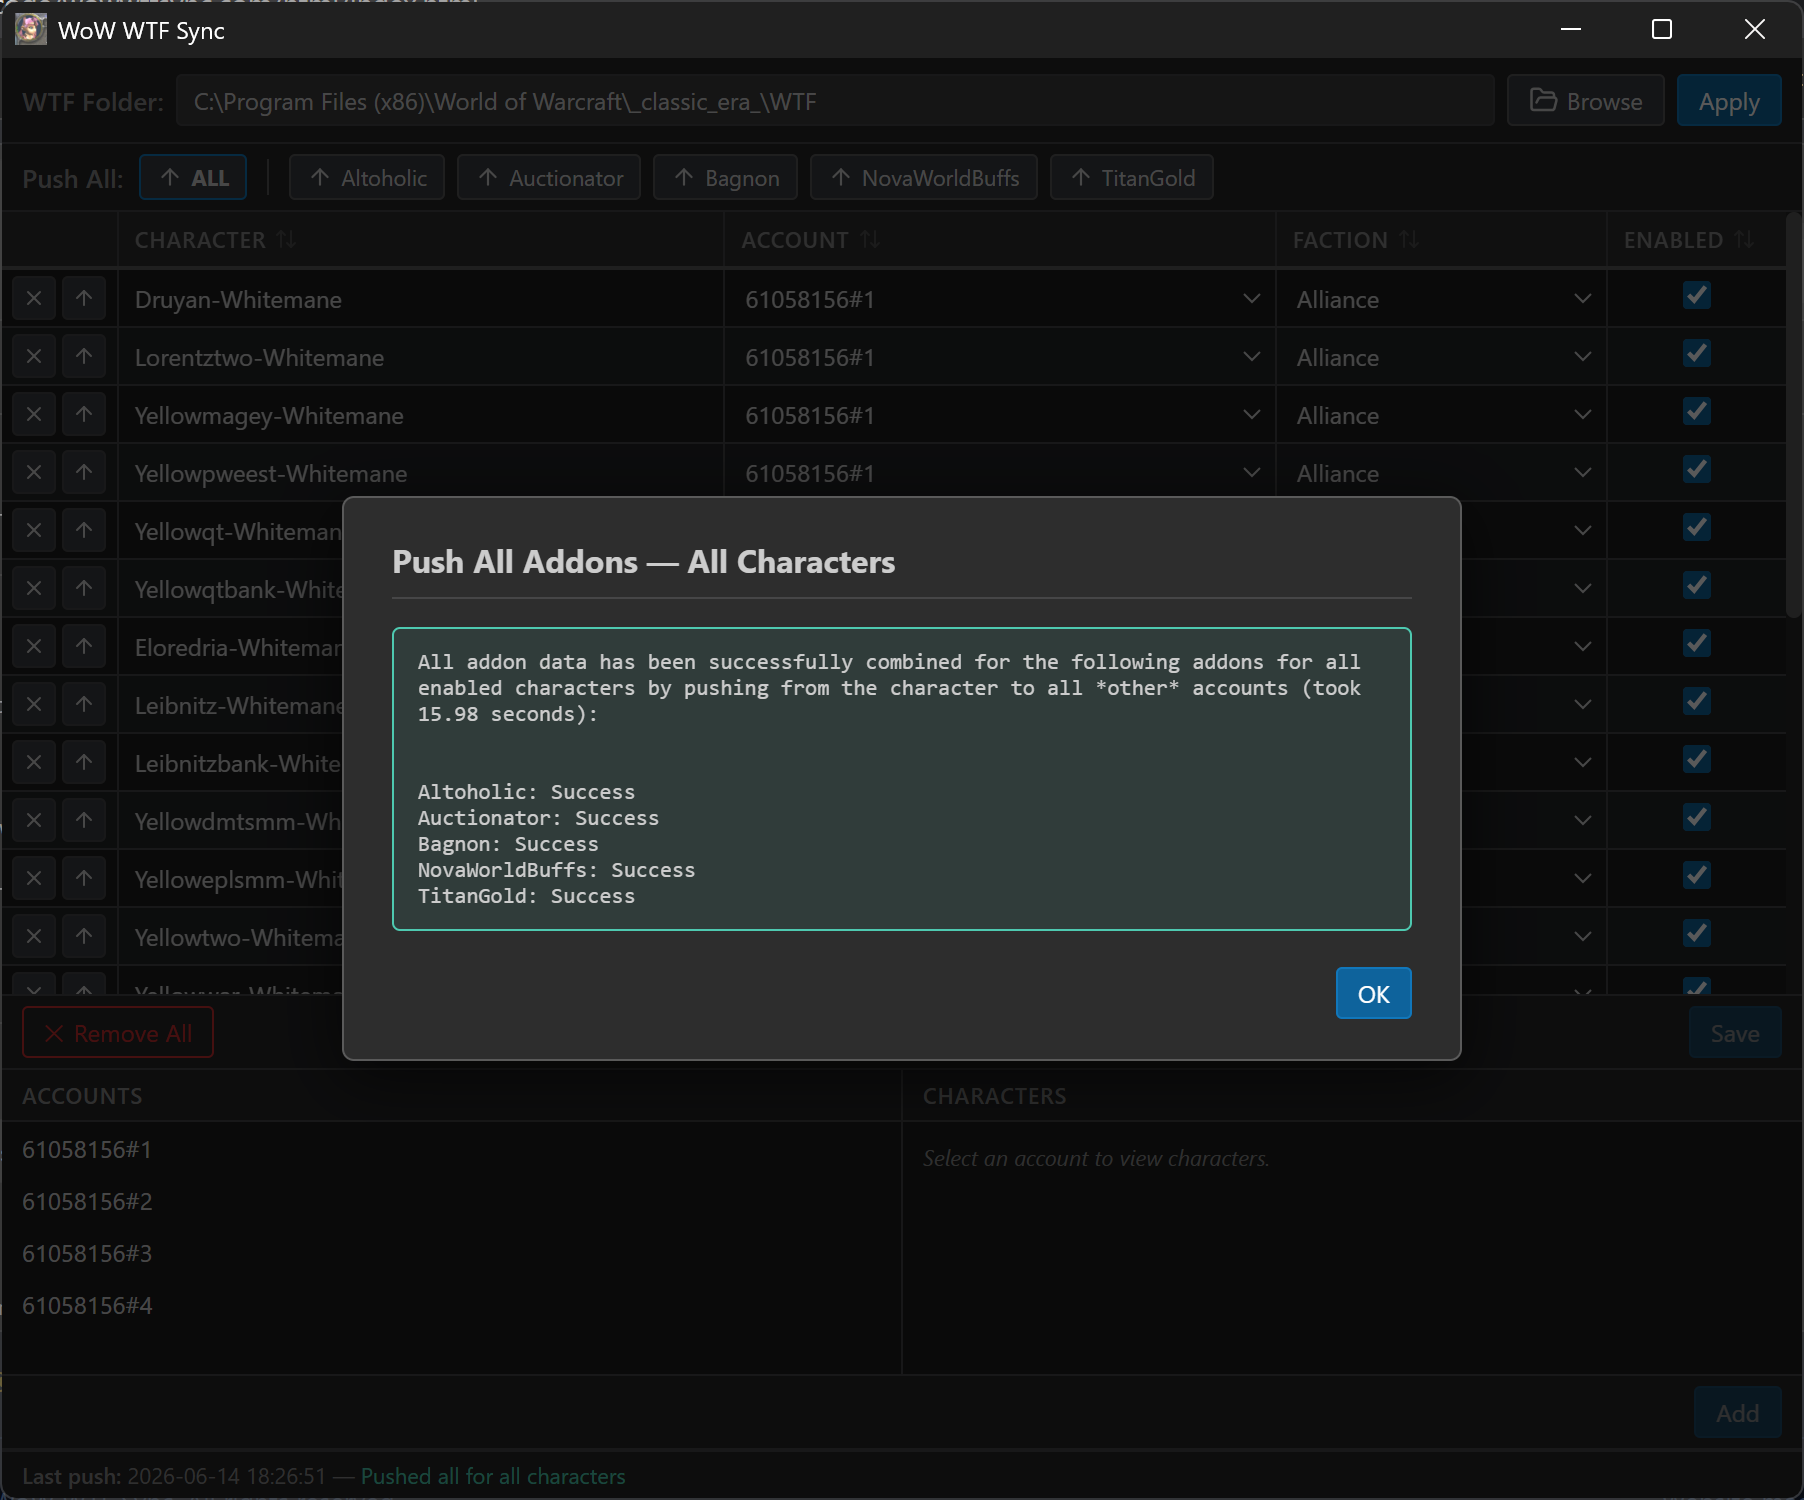Remove Leibnitzbank row with X icon

[34, 762]
